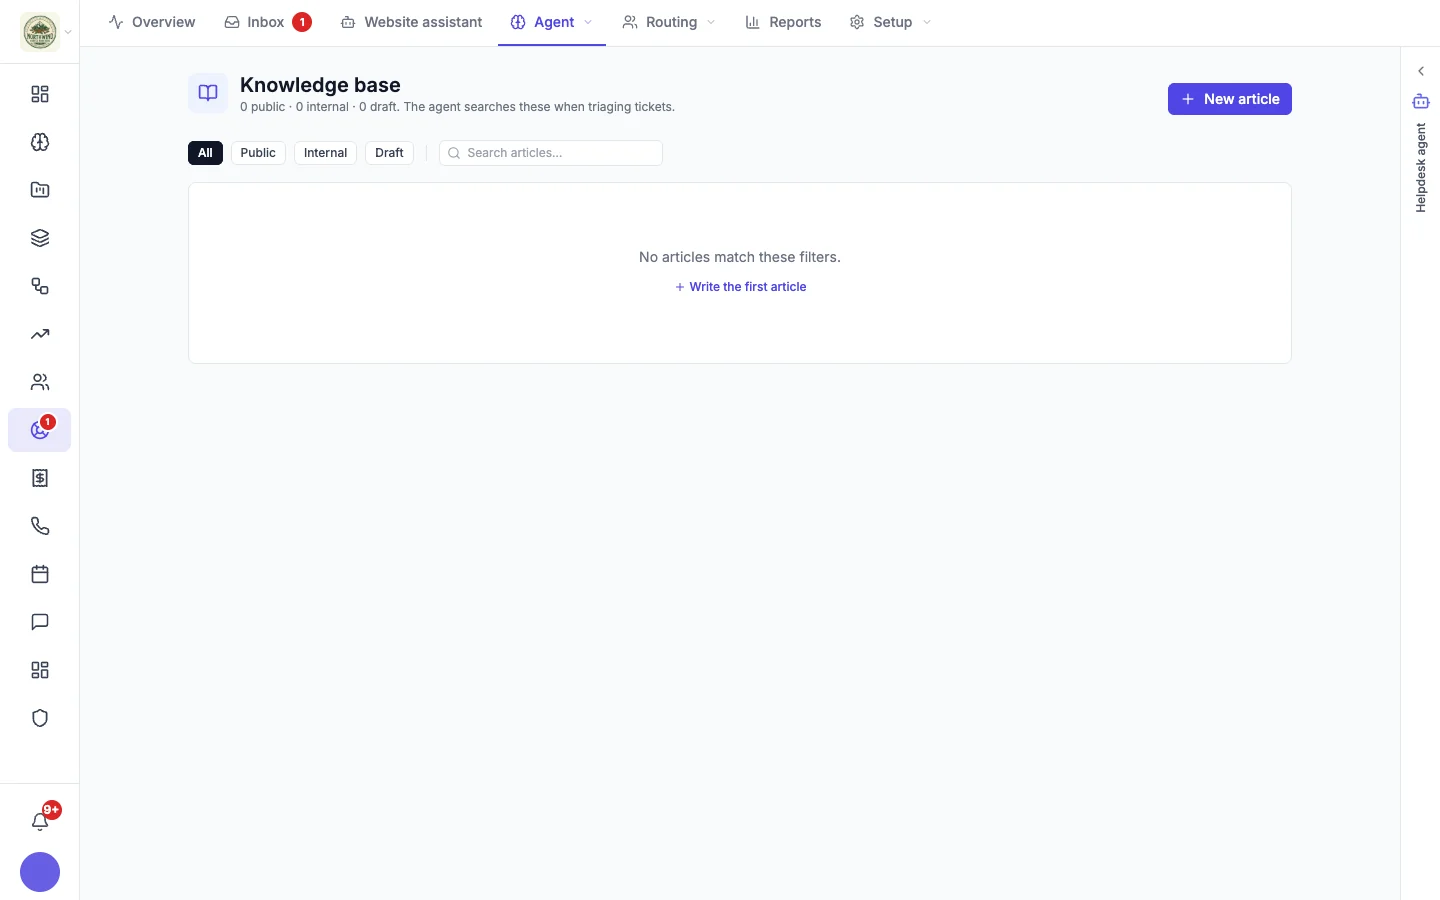This screenshot has width=1440, height=900.
Task: Go to the Overview tab
Action: 152,22
